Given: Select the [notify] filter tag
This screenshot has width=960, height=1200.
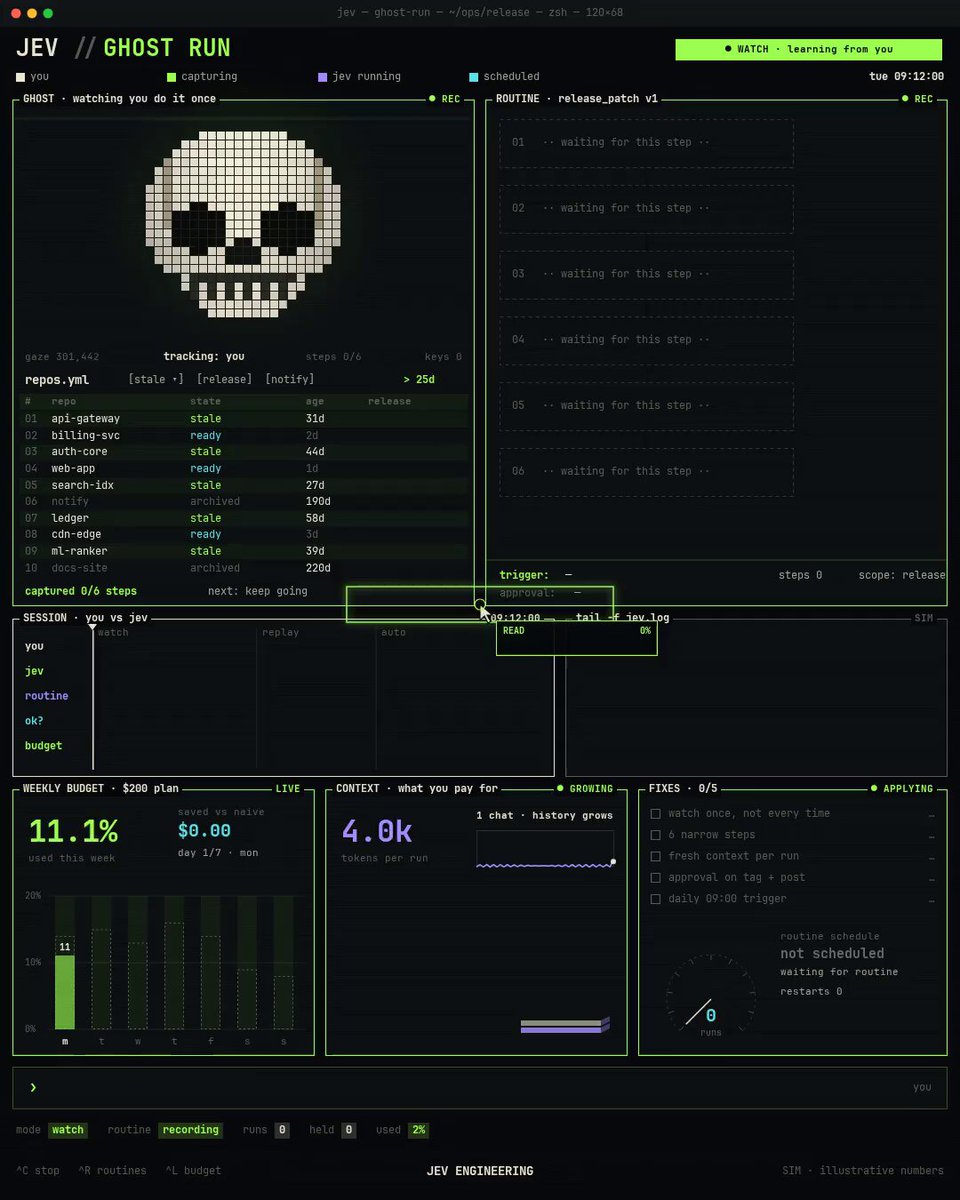Looking at the screenshot, I should click(x=289, y=379).
